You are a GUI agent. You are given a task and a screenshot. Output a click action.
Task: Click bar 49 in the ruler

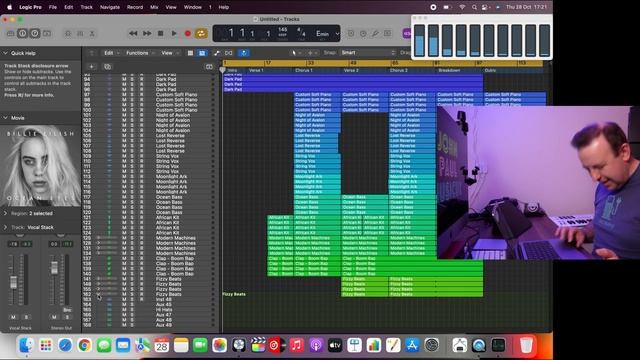[353, 63]
